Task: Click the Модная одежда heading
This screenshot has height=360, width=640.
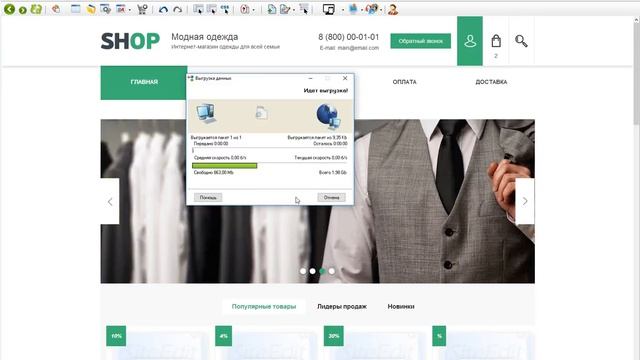Action: [204, 37]
